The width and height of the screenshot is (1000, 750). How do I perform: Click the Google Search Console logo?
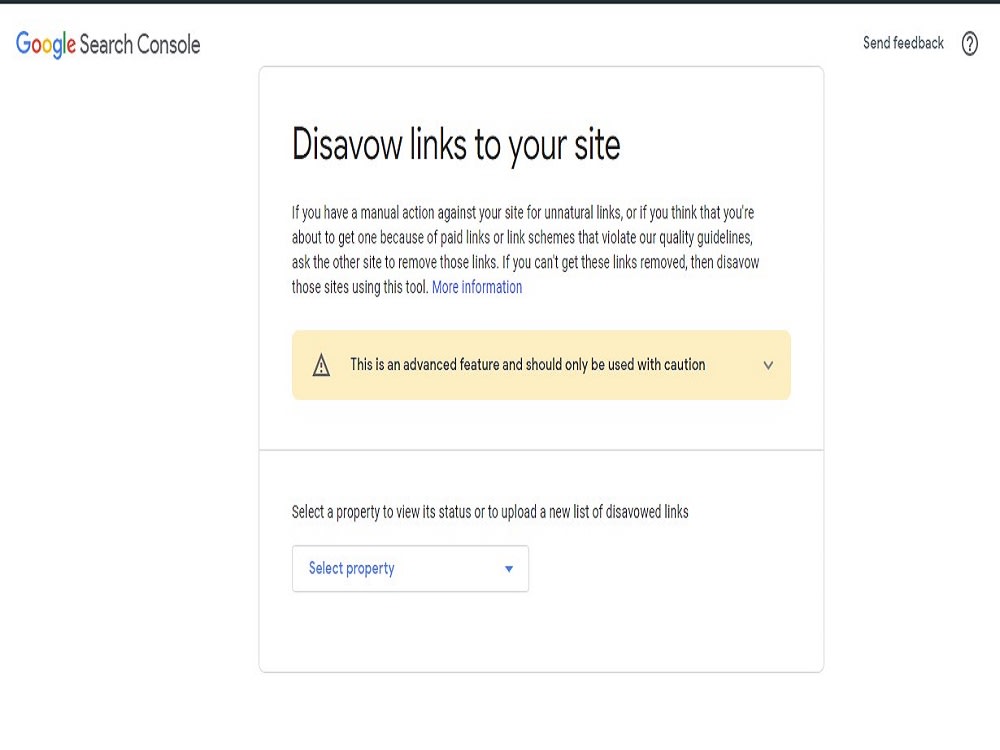pyautogui.click(x=108, y=45)
